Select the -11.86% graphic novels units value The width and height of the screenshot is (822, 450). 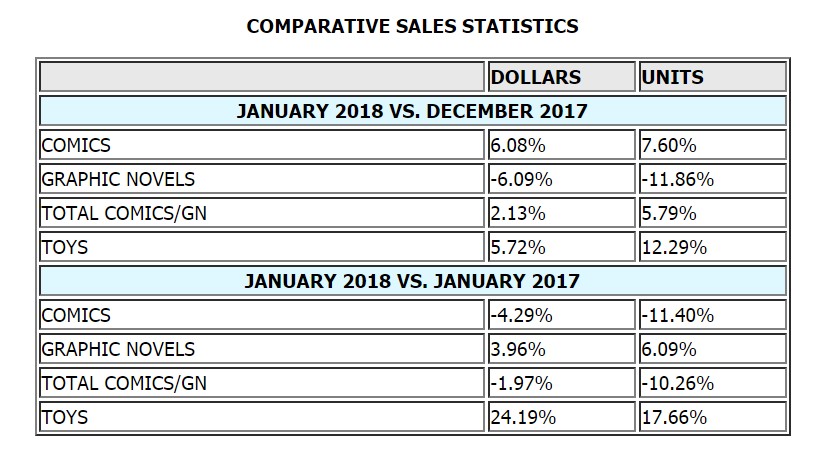click(678, 179)
